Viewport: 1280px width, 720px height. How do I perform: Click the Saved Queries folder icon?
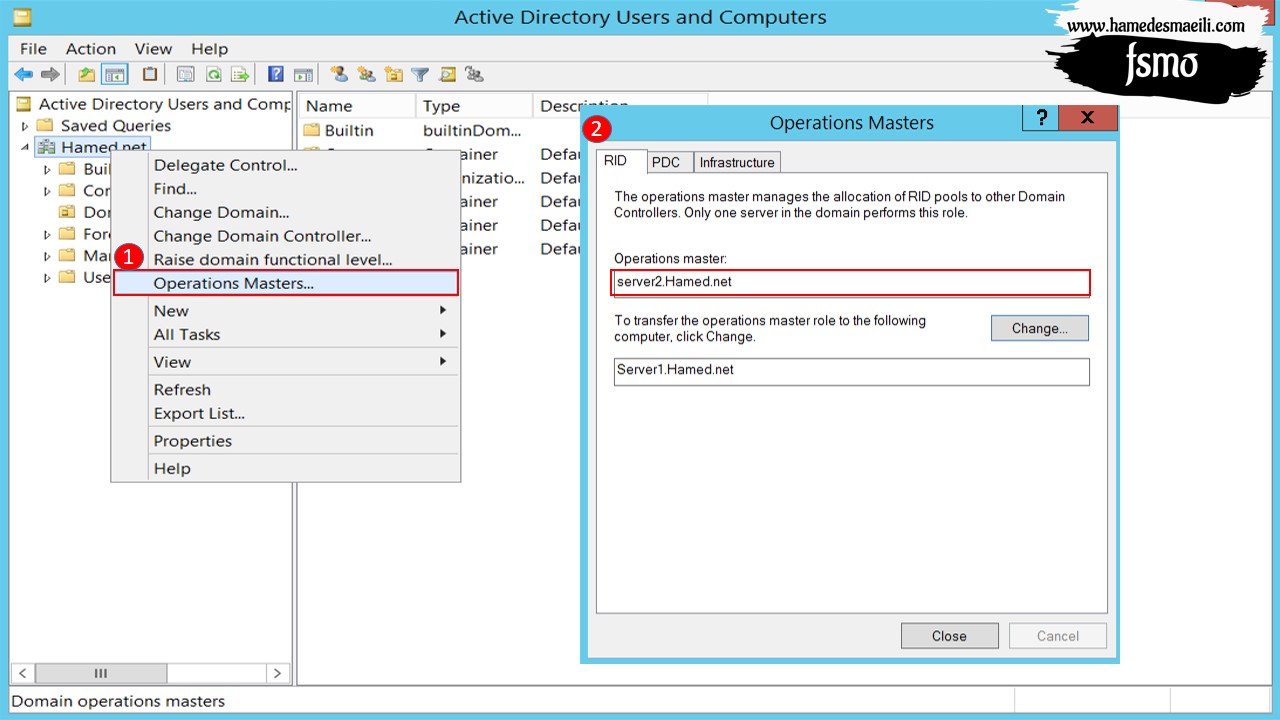[x=44, y=126]
